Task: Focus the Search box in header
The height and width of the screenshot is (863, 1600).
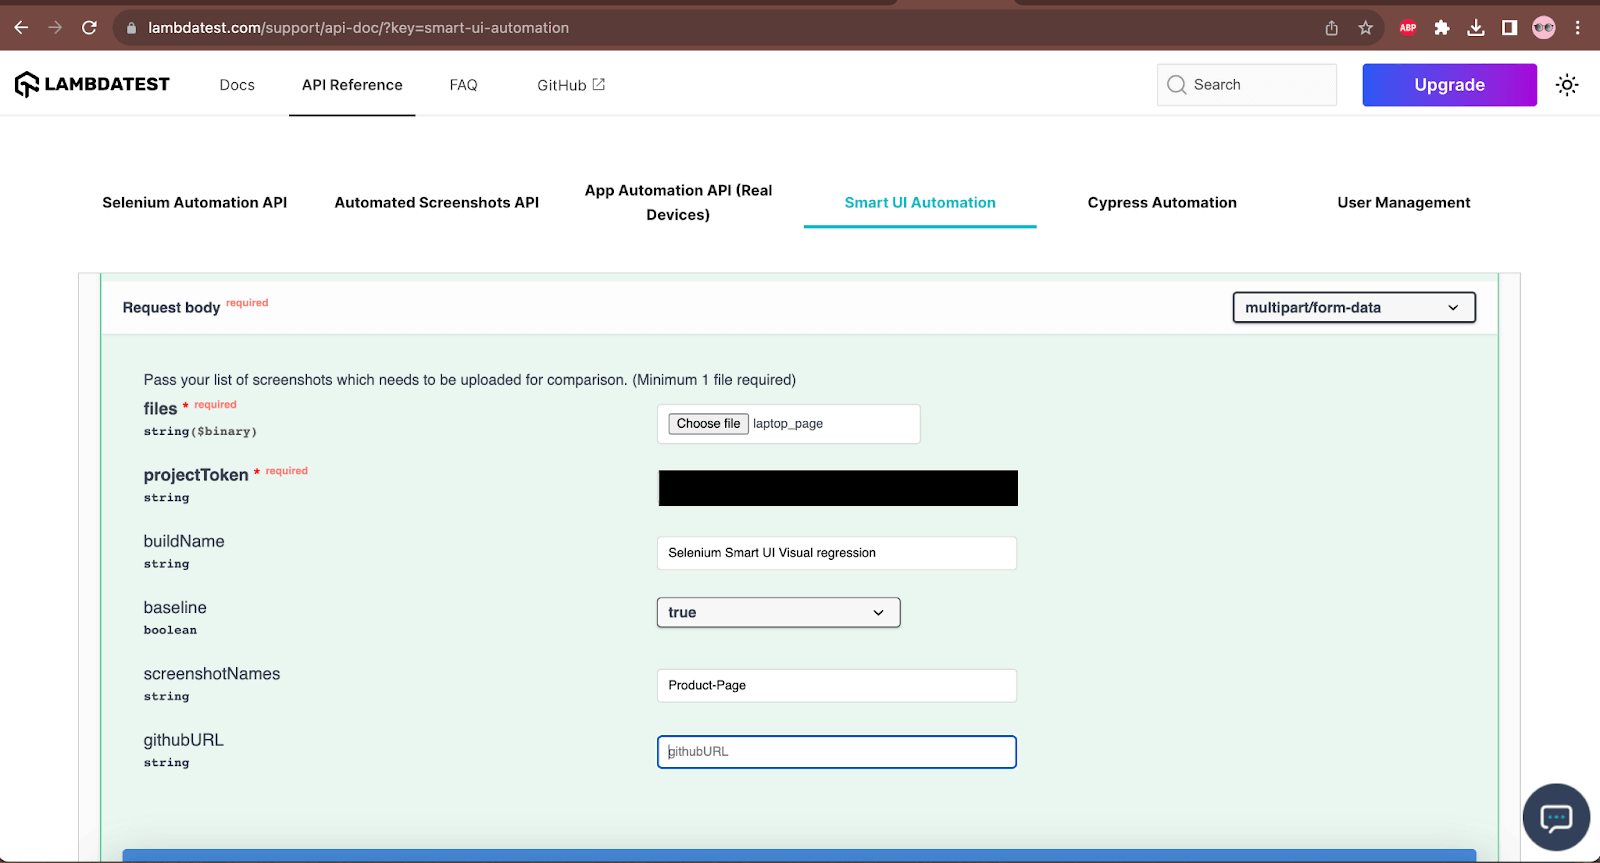Action: 1246,85
